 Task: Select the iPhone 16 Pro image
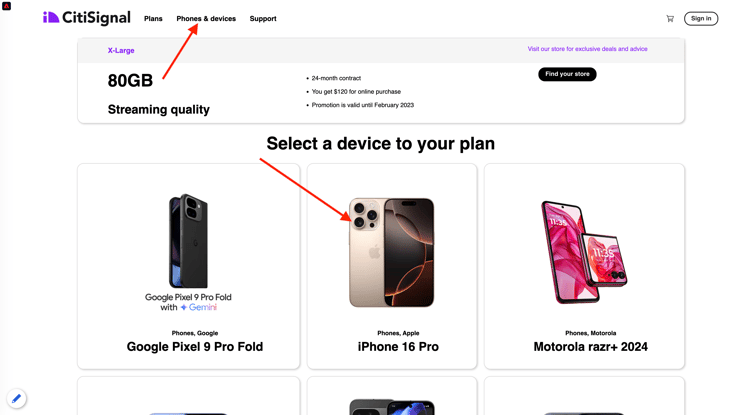pos(392,252)
